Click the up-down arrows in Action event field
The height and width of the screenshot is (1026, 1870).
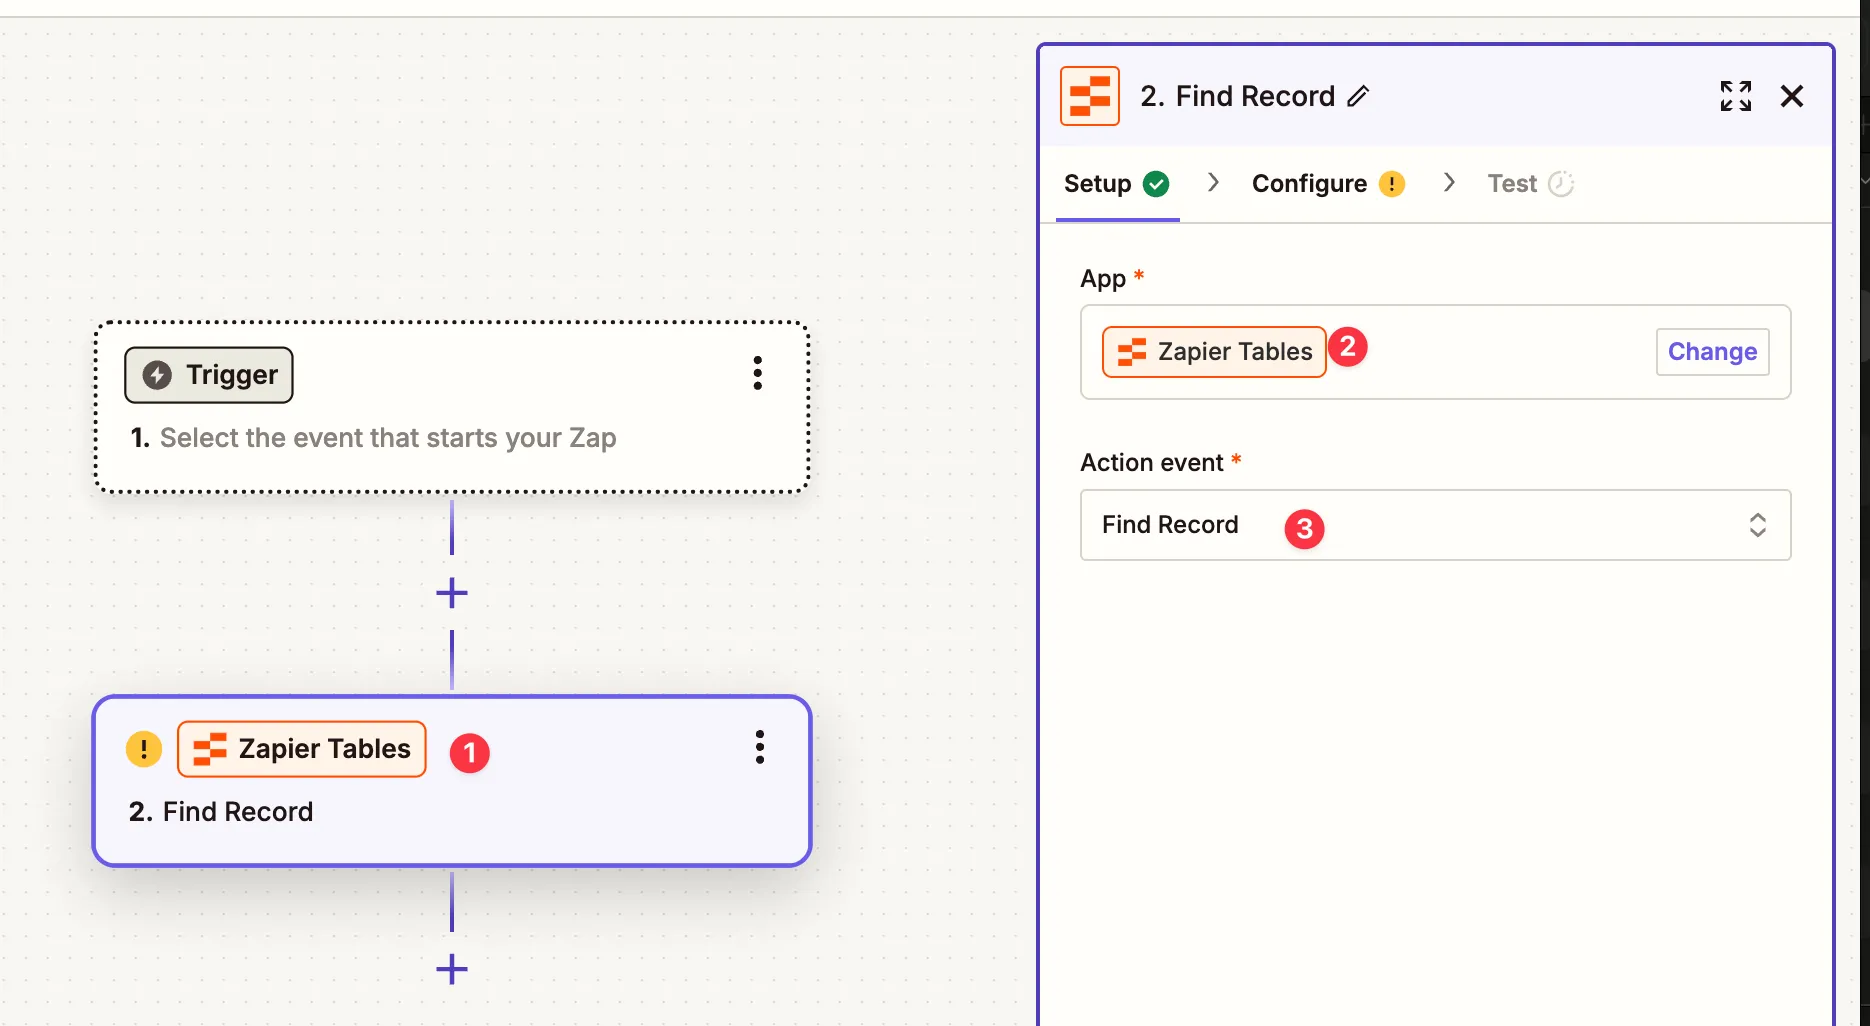click(x=1757, y=525)
